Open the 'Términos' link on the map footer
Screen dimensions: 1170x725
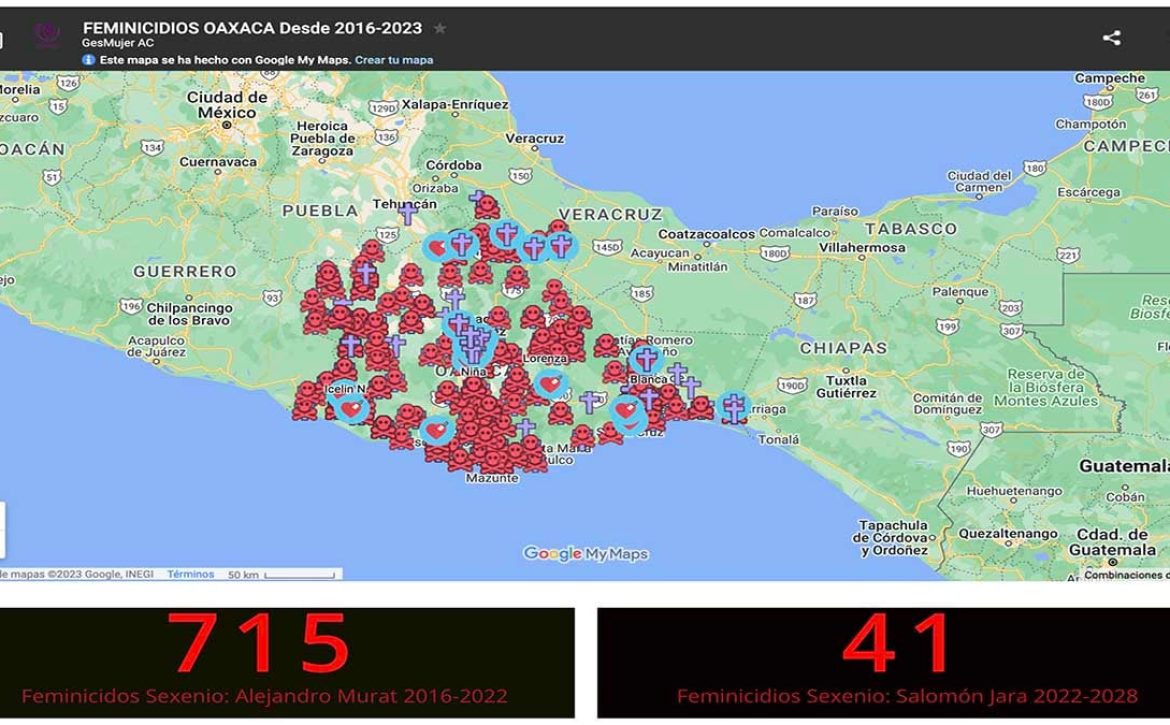[190, 574]
